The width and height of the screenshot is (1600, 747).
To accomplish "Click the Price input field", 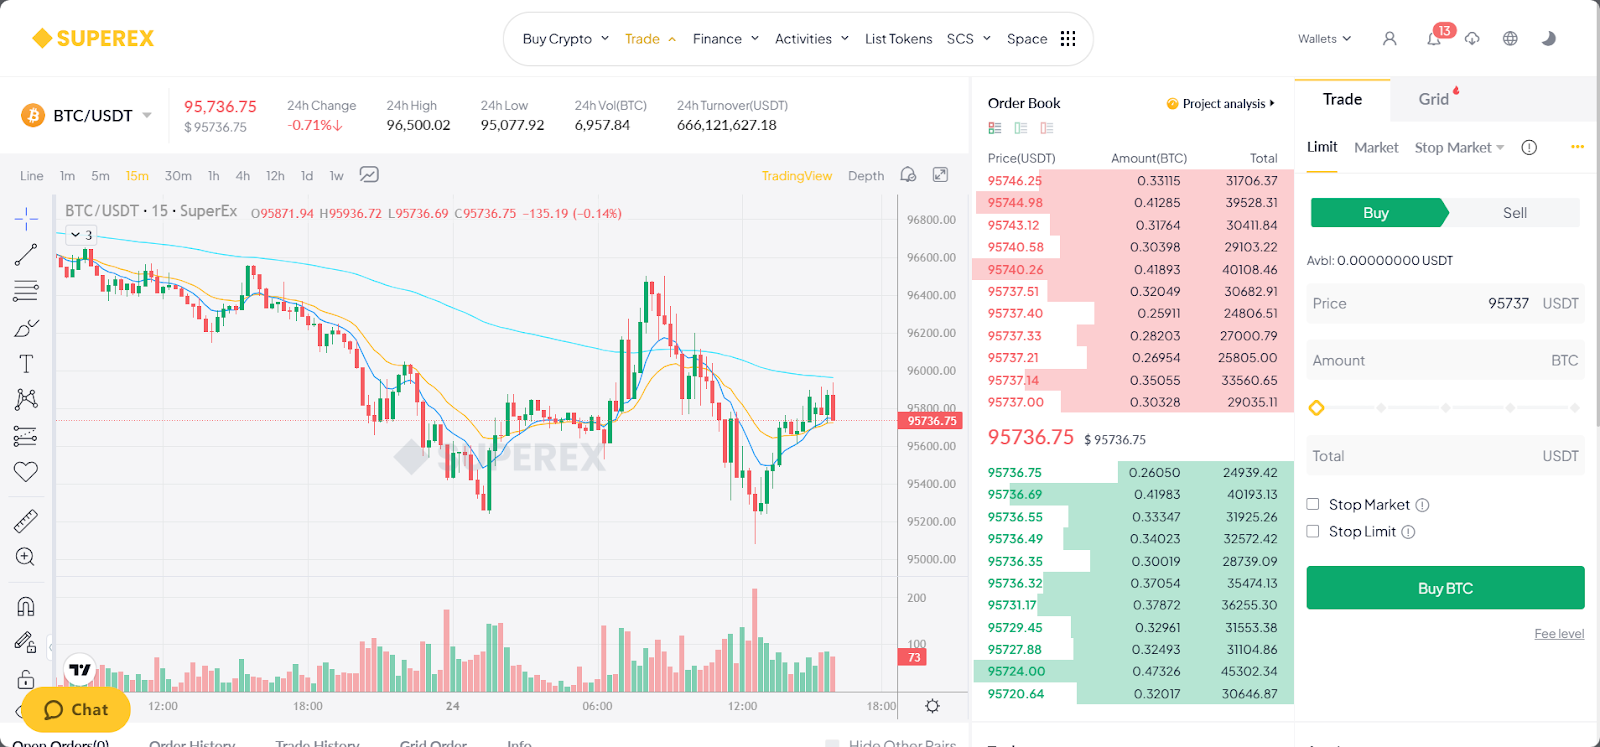I will pos(1445,303).
